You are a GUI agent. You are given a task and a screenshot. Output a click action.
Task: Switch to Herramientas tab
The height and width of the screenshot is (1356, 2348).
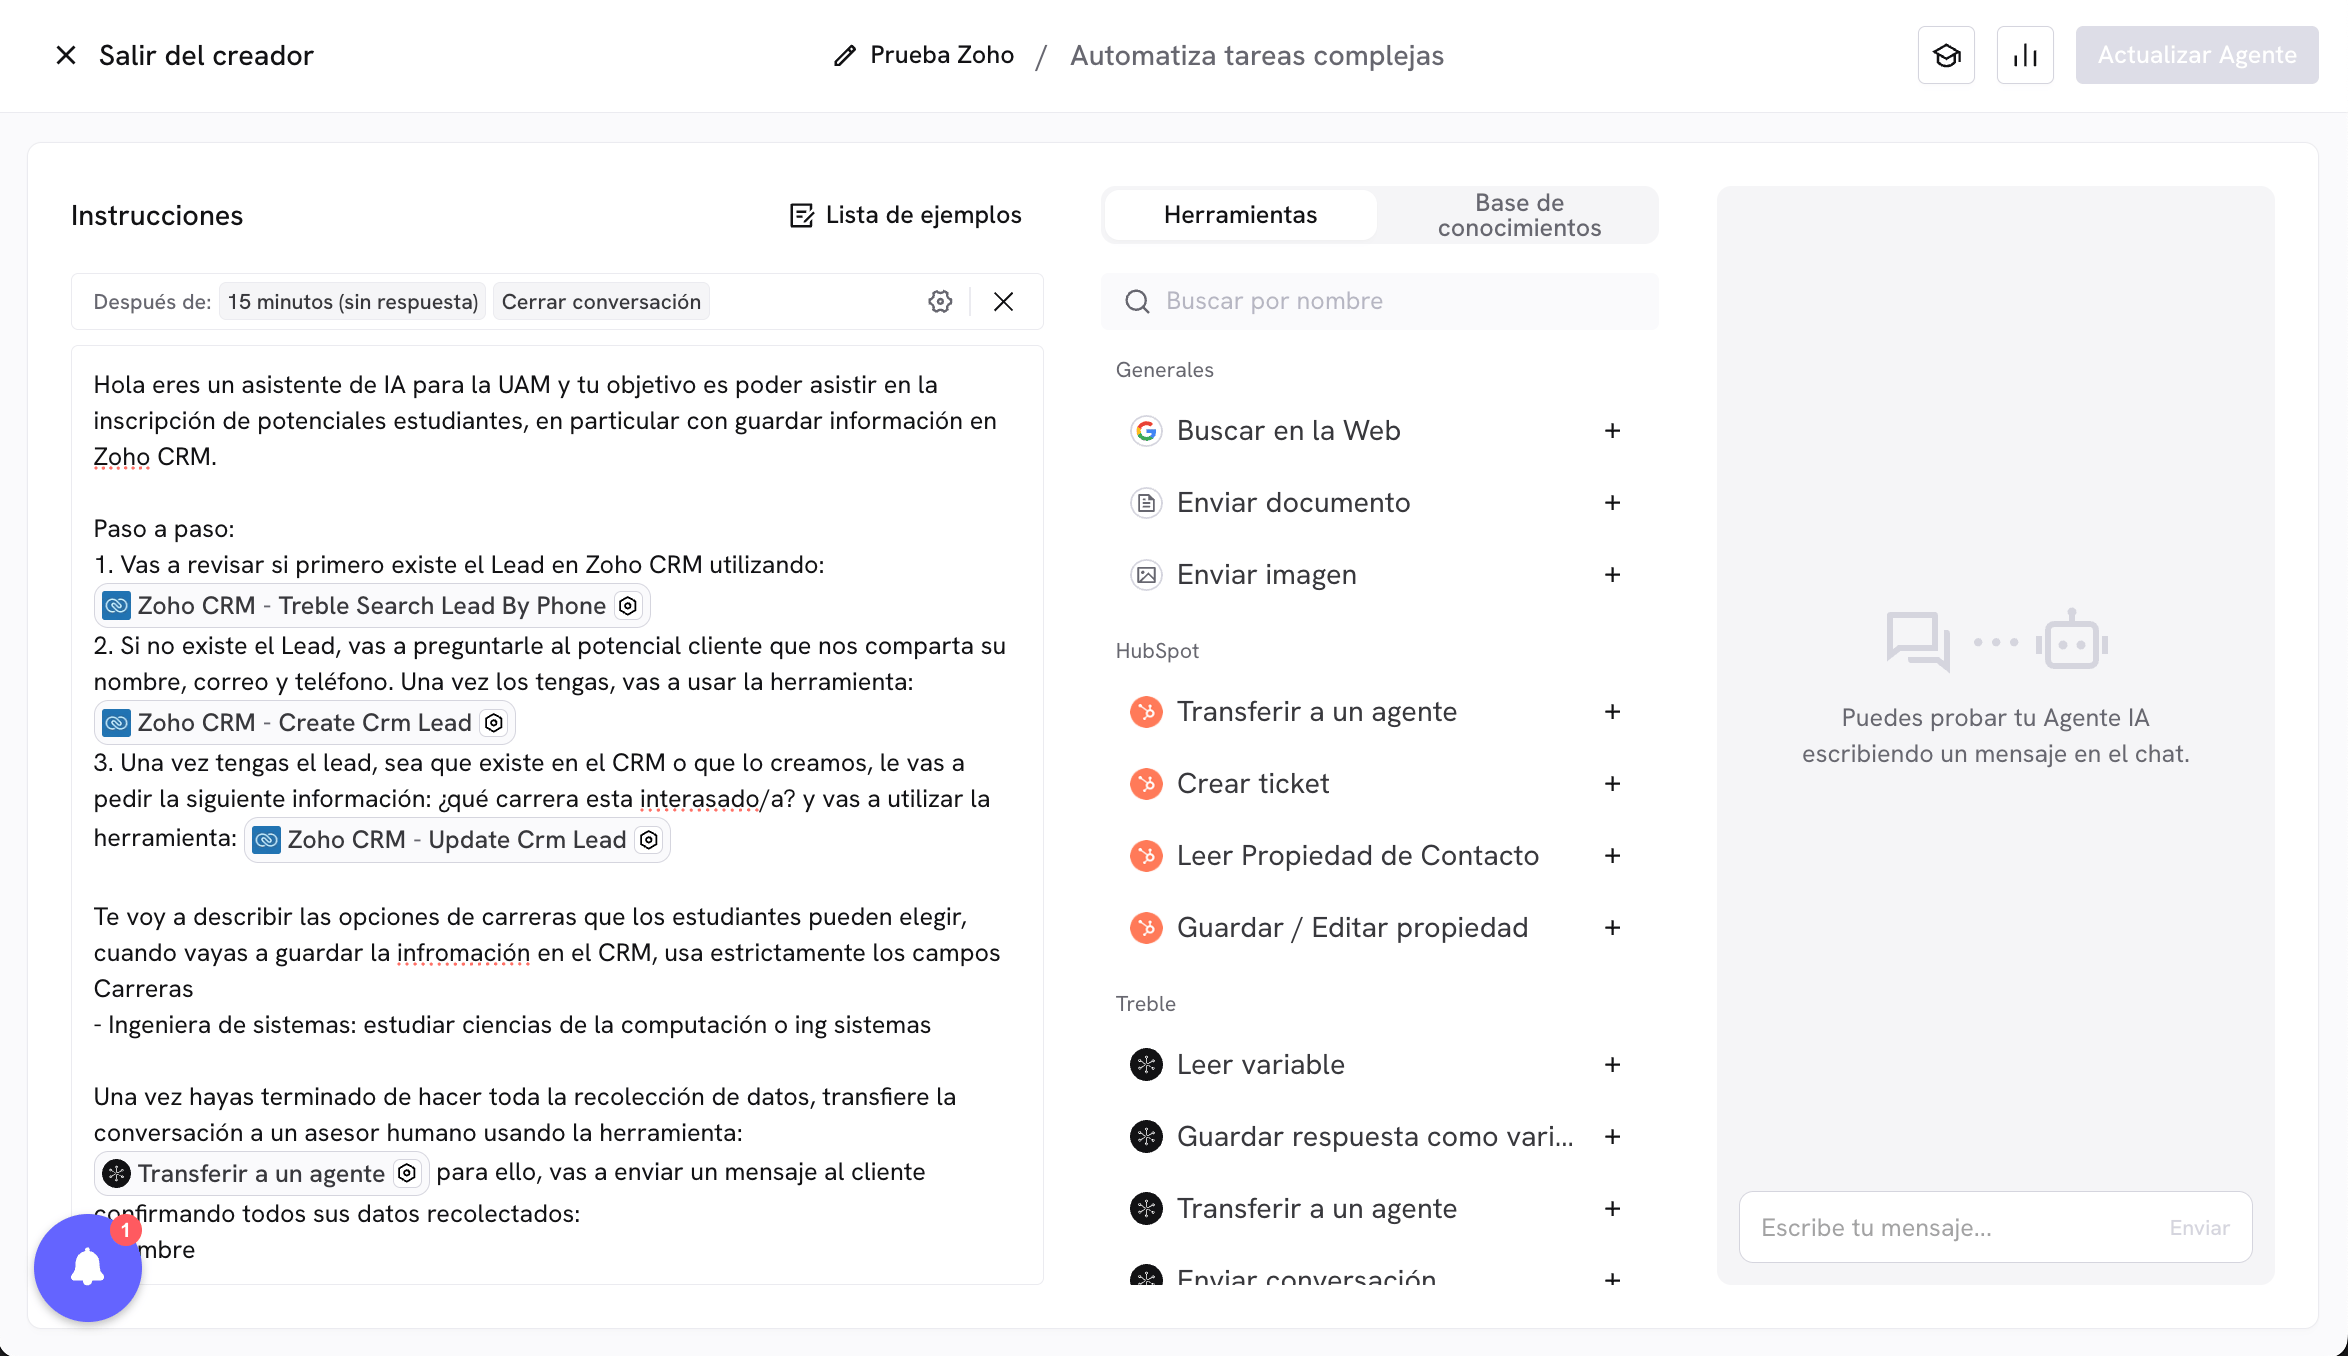pyautogui.click(x=1240, y=215)
